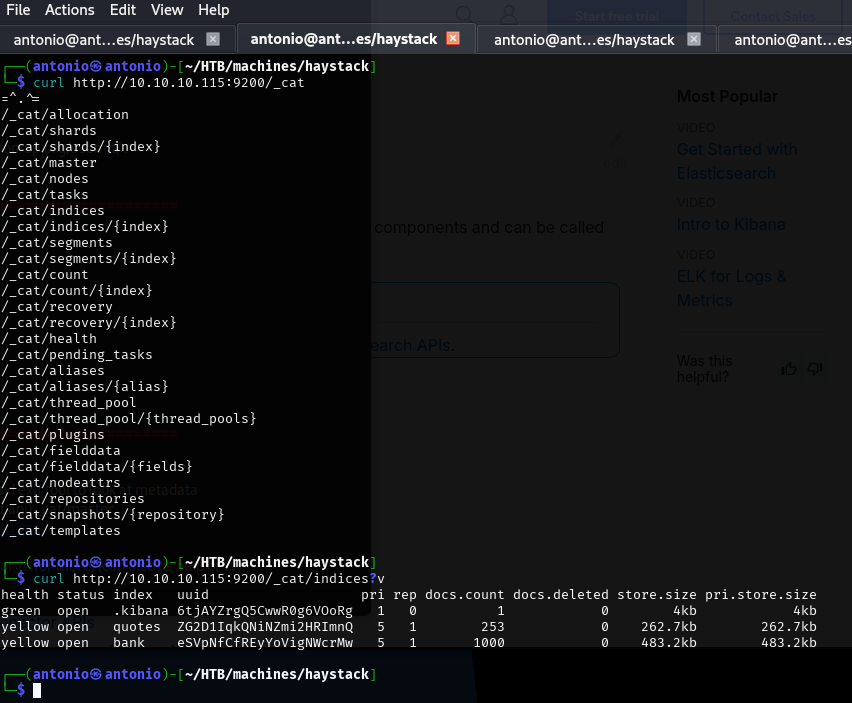This screenshot has width=852, height=703.
Task: Open ELK for Logs & Metrics link
Action: coord(731,288)
